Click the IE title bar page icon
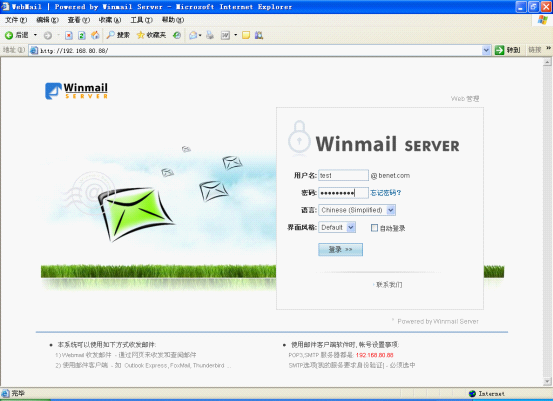The image size is (553, 401). pyautogui.click(x=5, y=6)
